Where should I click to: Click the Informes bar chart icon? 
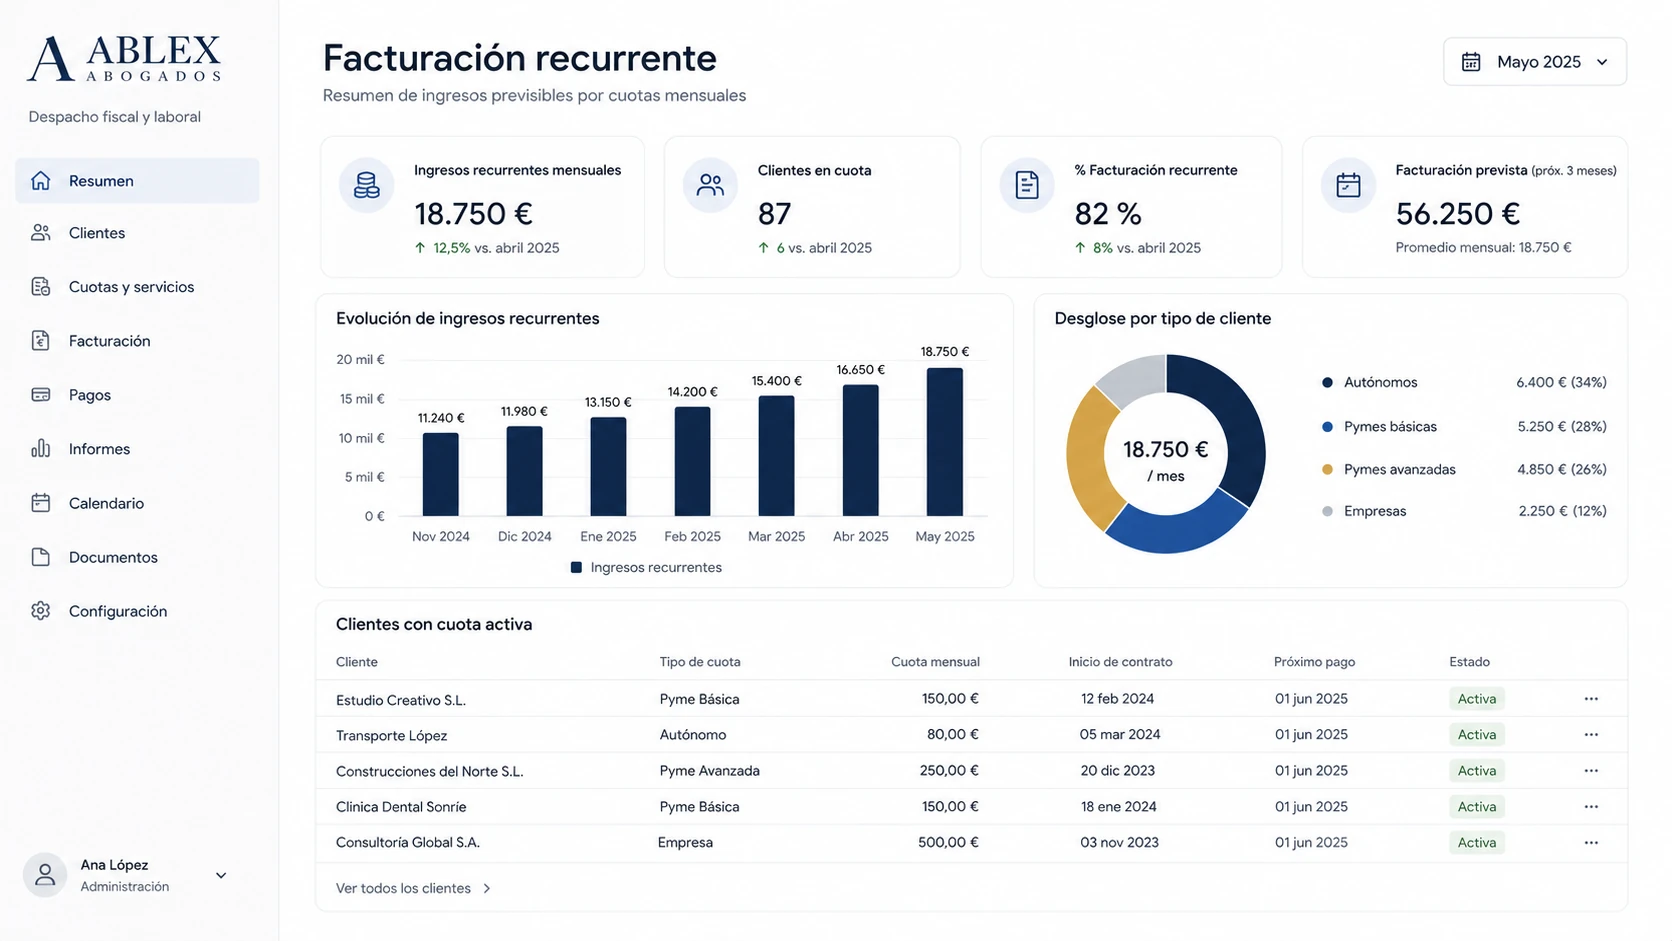[x=41, y=449]
